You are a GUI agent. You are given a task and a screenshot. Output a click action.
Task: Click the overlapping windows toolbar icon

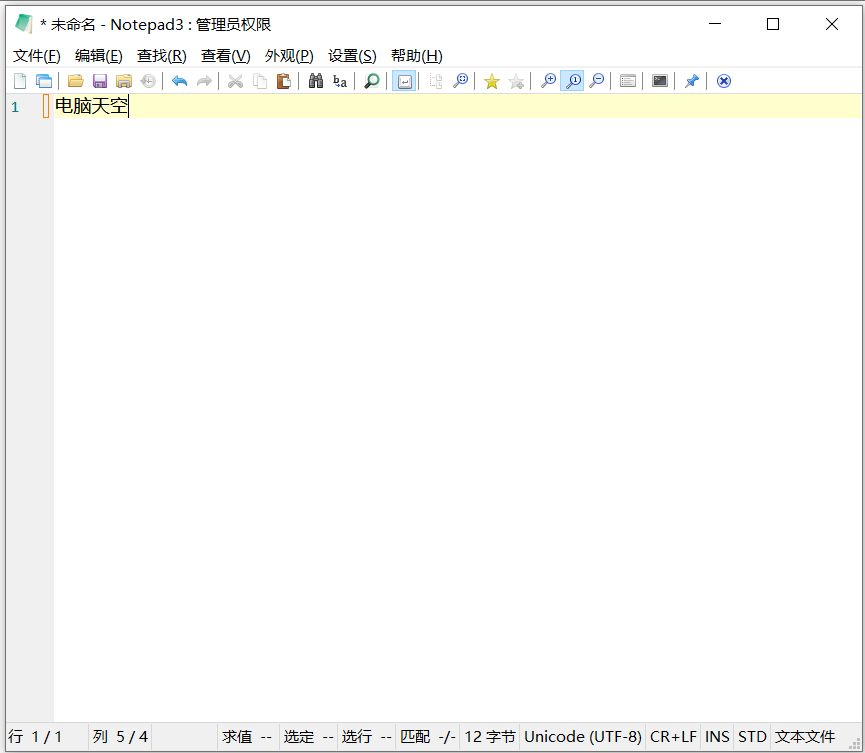pos(44,81)
